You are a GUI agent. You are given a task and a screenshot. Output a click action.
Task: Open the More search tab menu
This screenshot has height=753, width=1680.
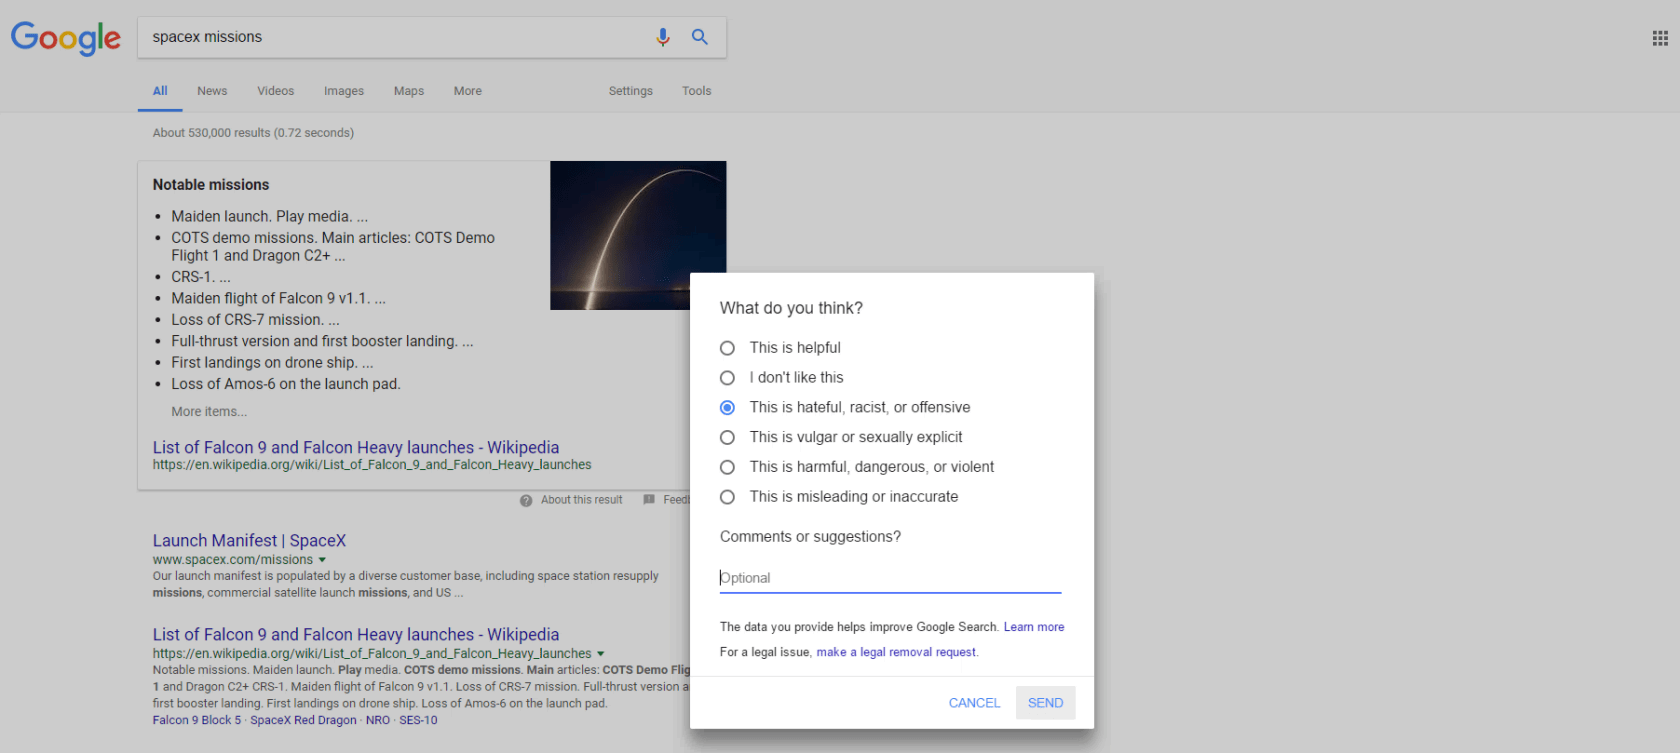pos(467,91)
